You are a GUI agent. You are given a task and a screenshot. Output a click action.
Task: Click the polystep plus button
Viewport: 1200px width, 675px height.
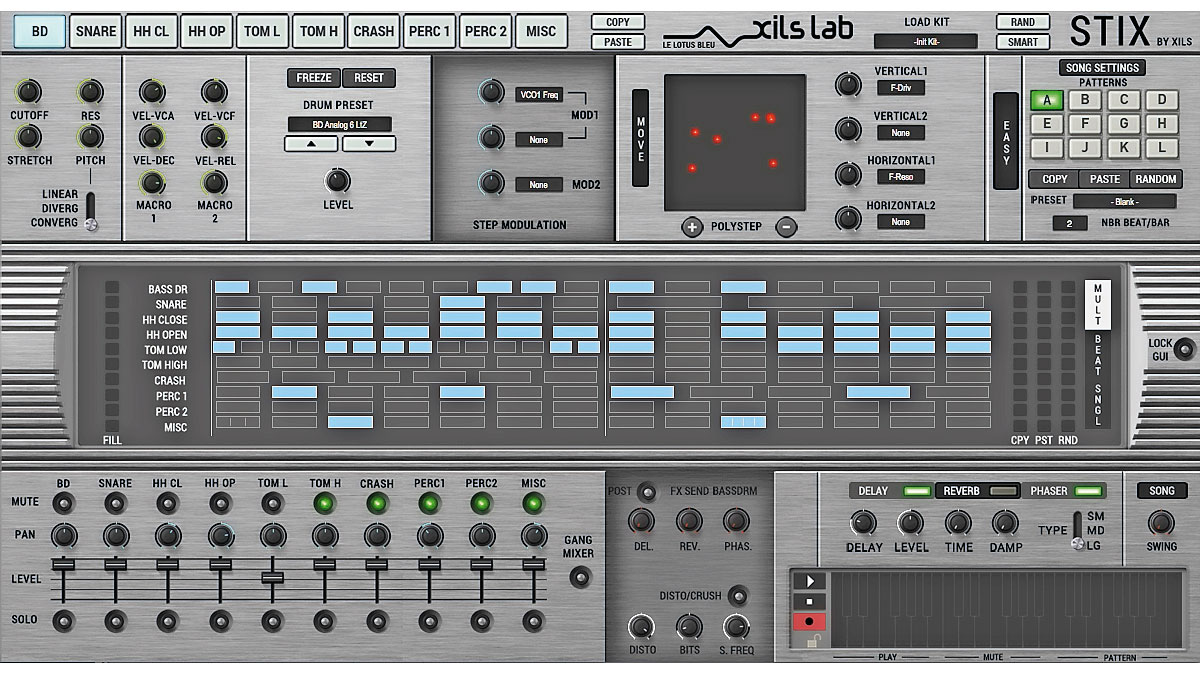tap(692, 227)
